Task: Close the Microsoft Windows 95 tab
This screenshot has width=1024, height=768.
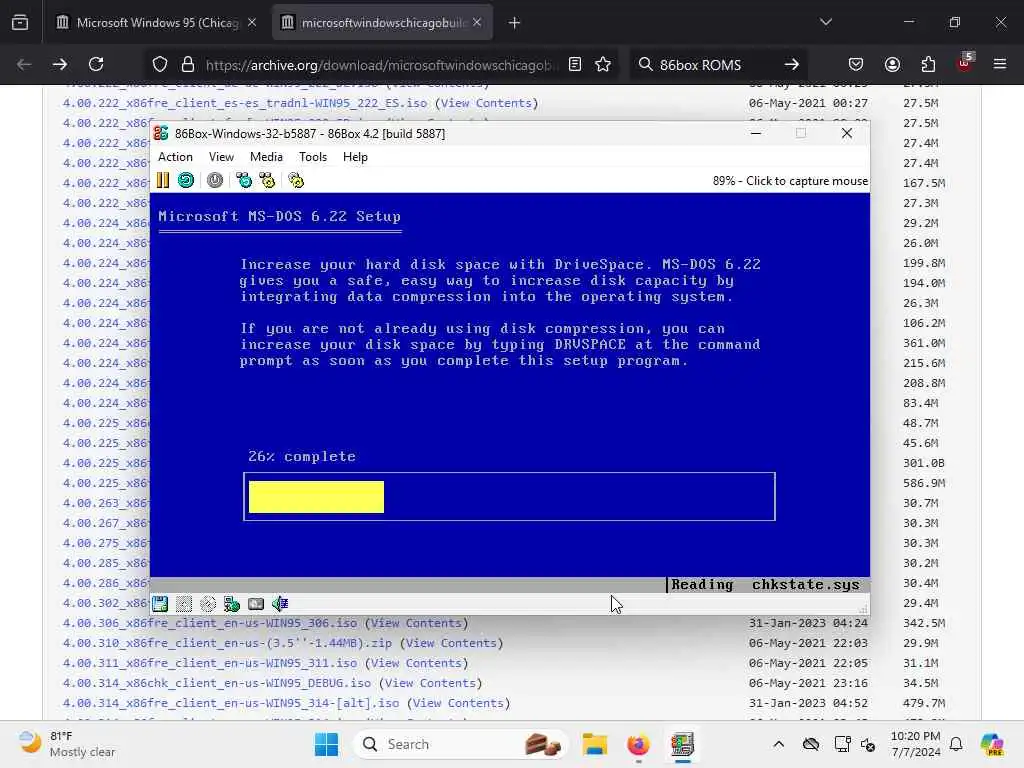Action: 252,22
